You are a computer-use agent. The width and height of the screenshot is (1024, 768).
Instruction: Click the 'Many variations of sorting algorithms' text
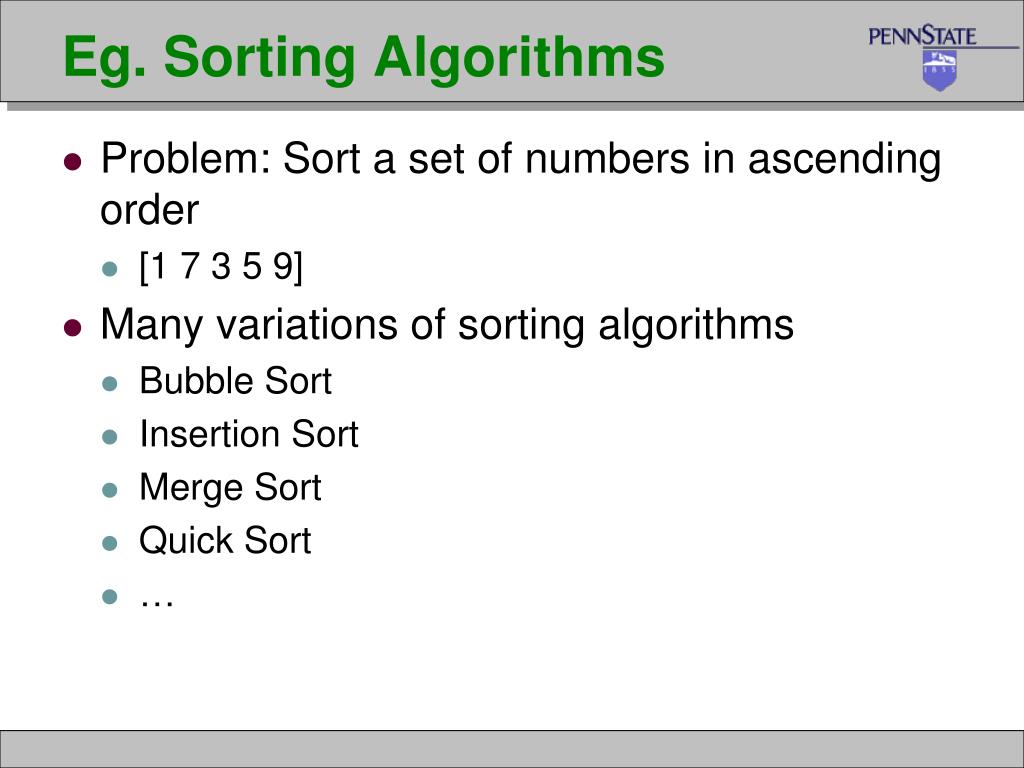pyautogui.click(x=447, y=325)
